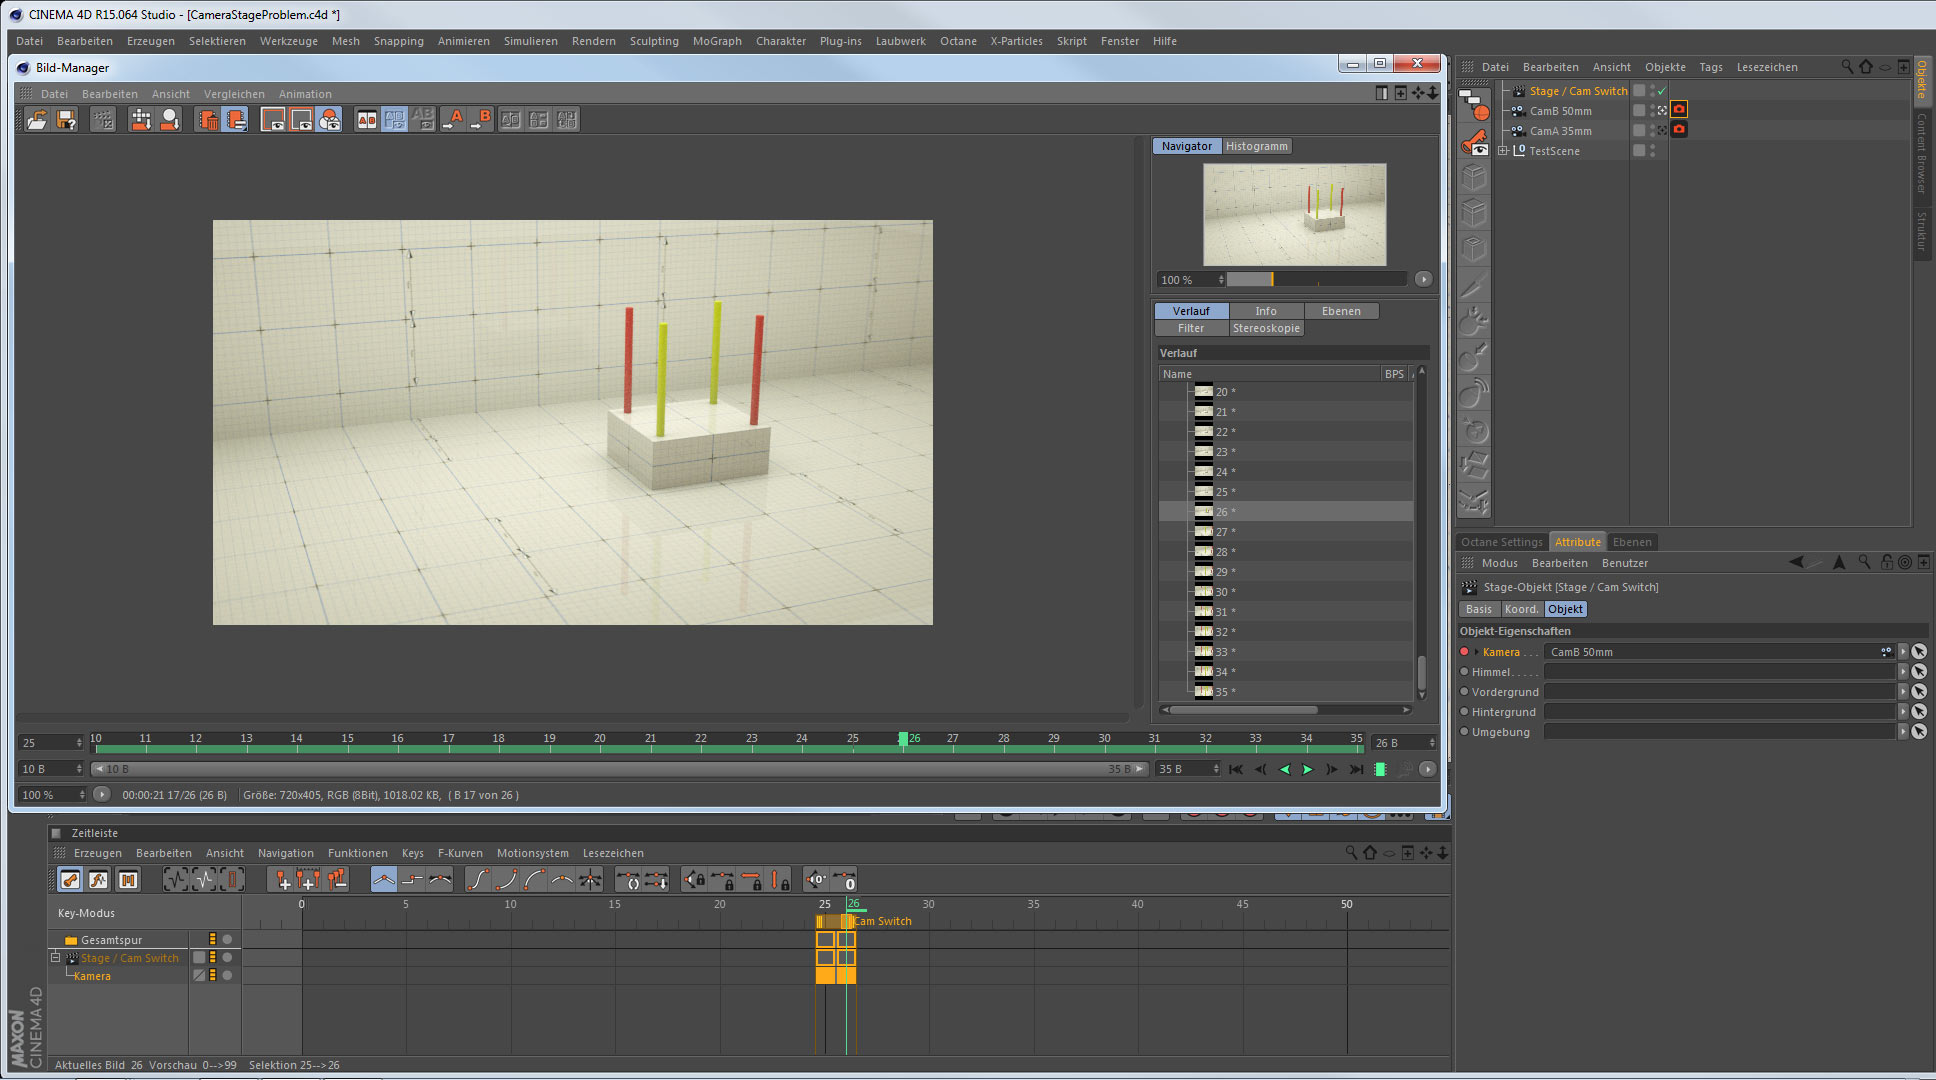Screen dimensions: 1936x1080
Task: Play animation forward in Bild-Manager
Action: (x=1308, y=769)
